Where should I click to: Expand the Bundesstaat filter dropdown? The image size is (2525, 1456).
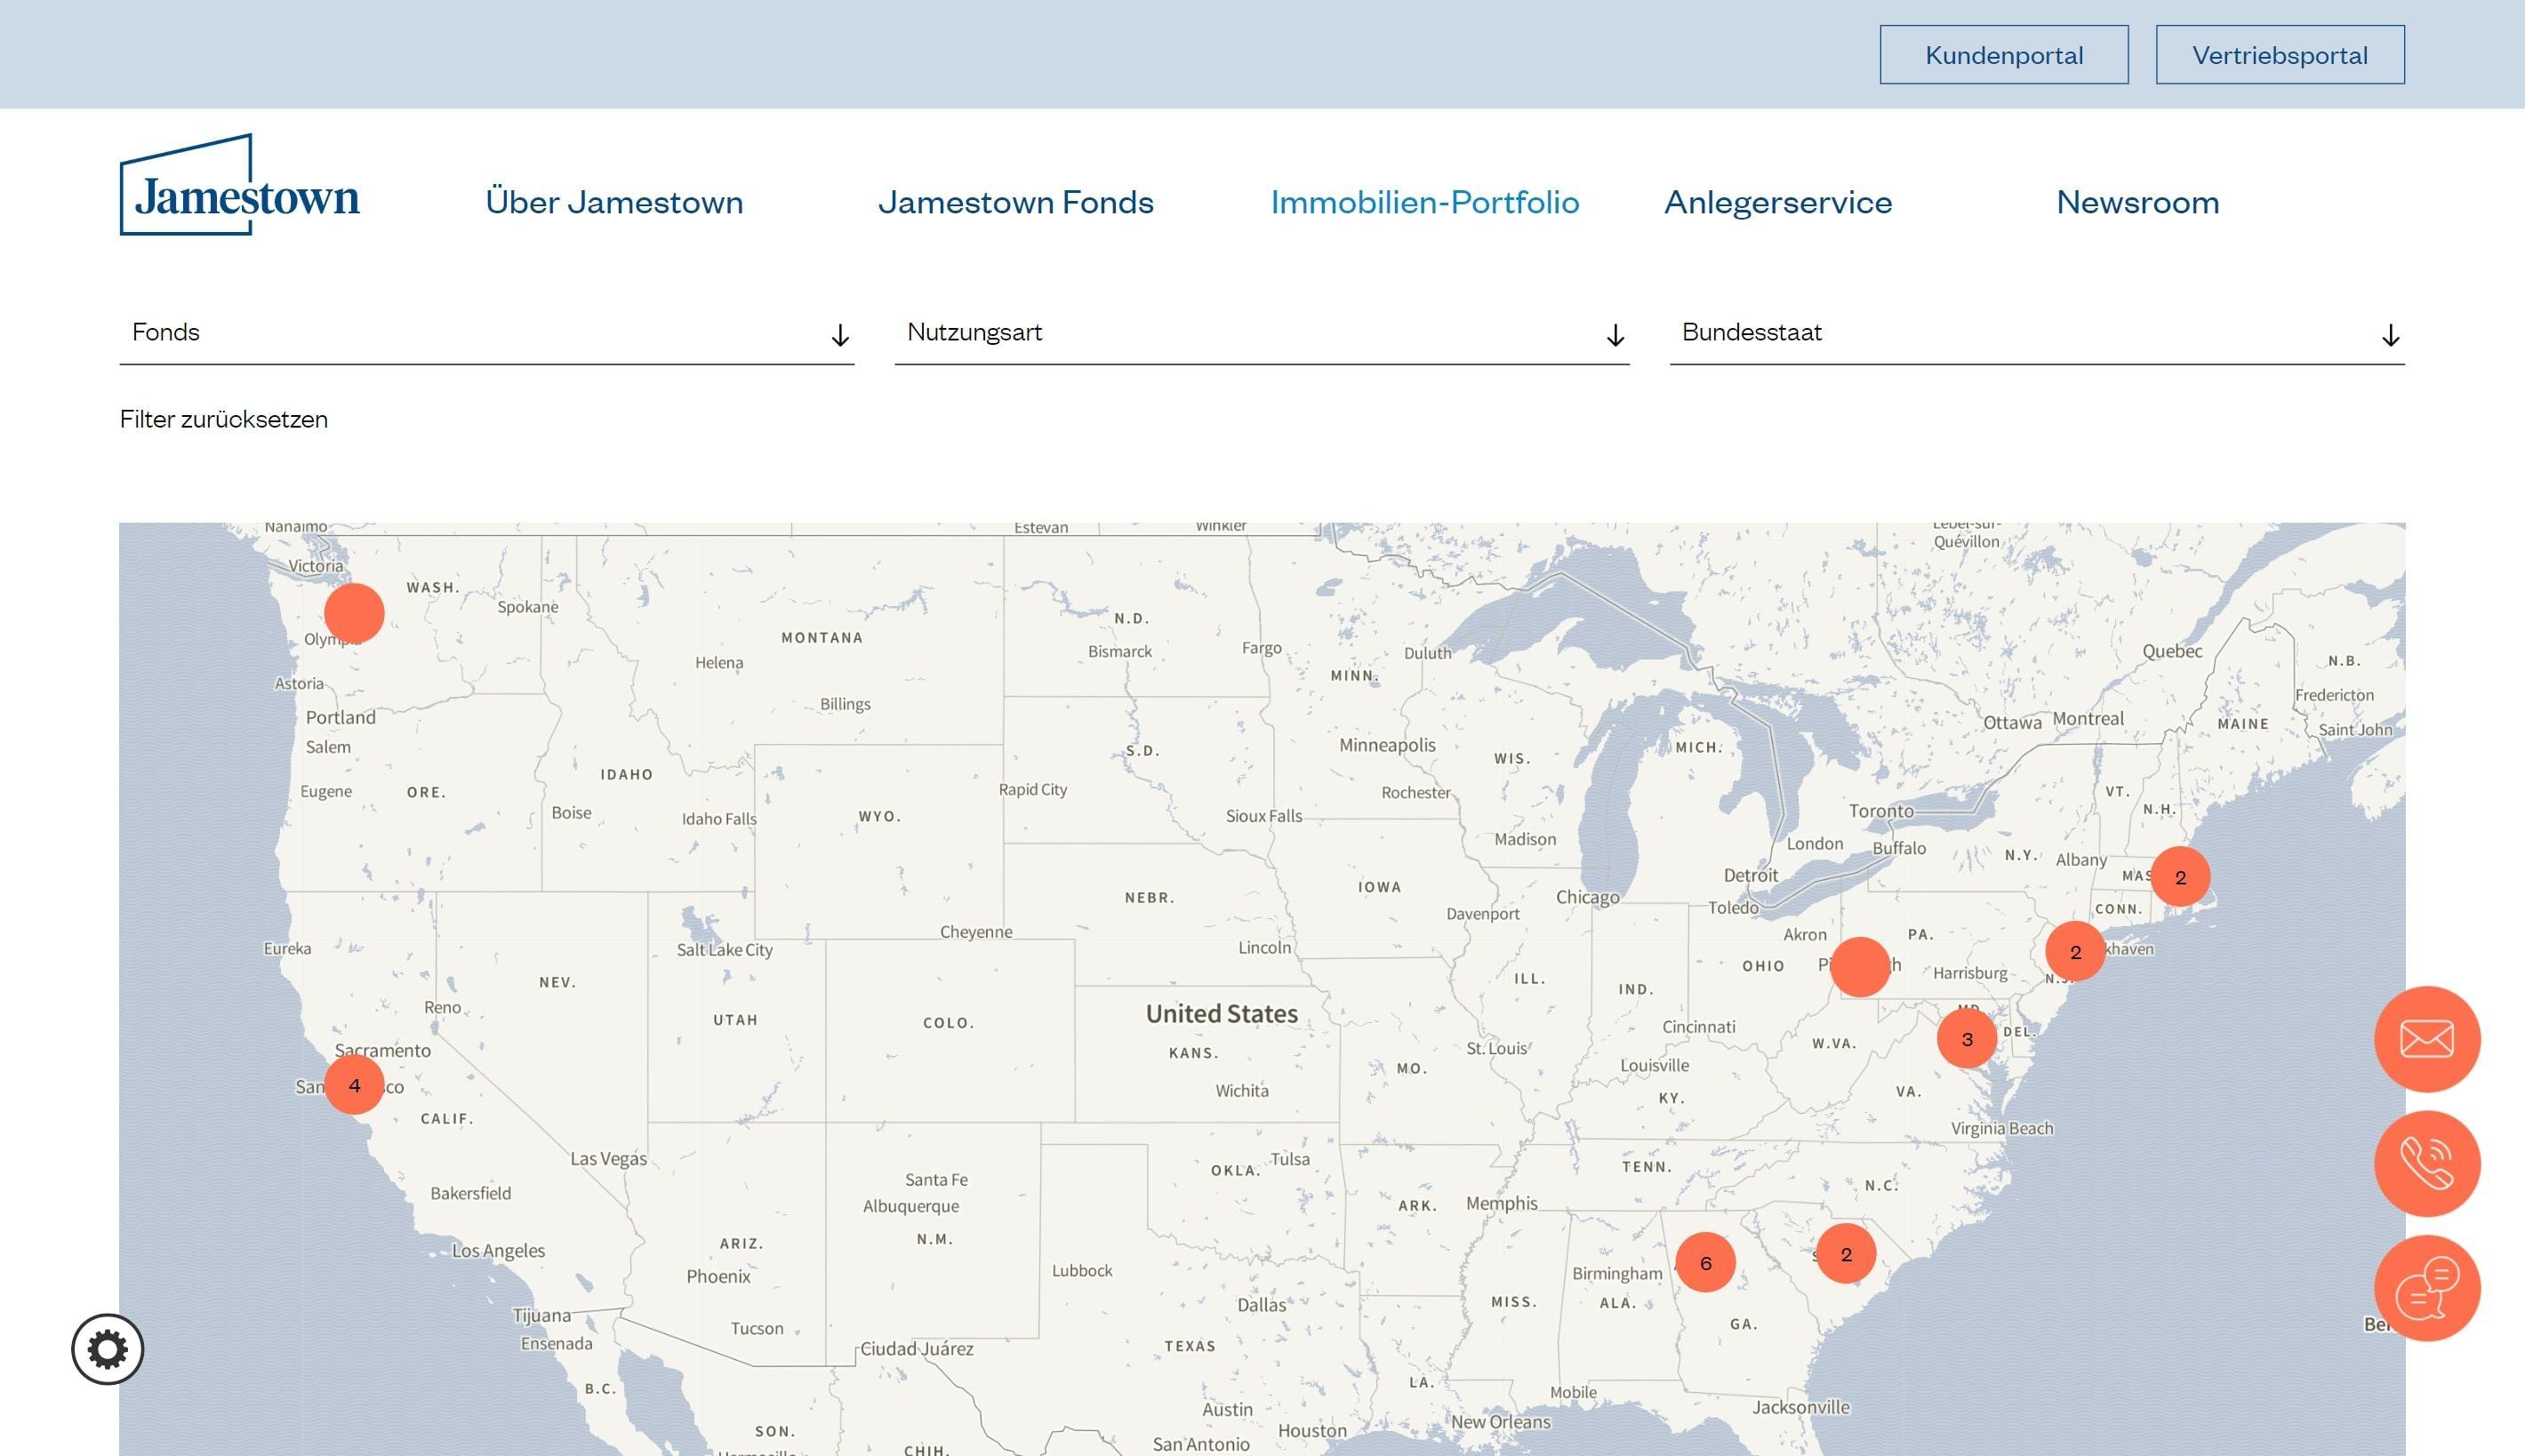point(2036,333)
